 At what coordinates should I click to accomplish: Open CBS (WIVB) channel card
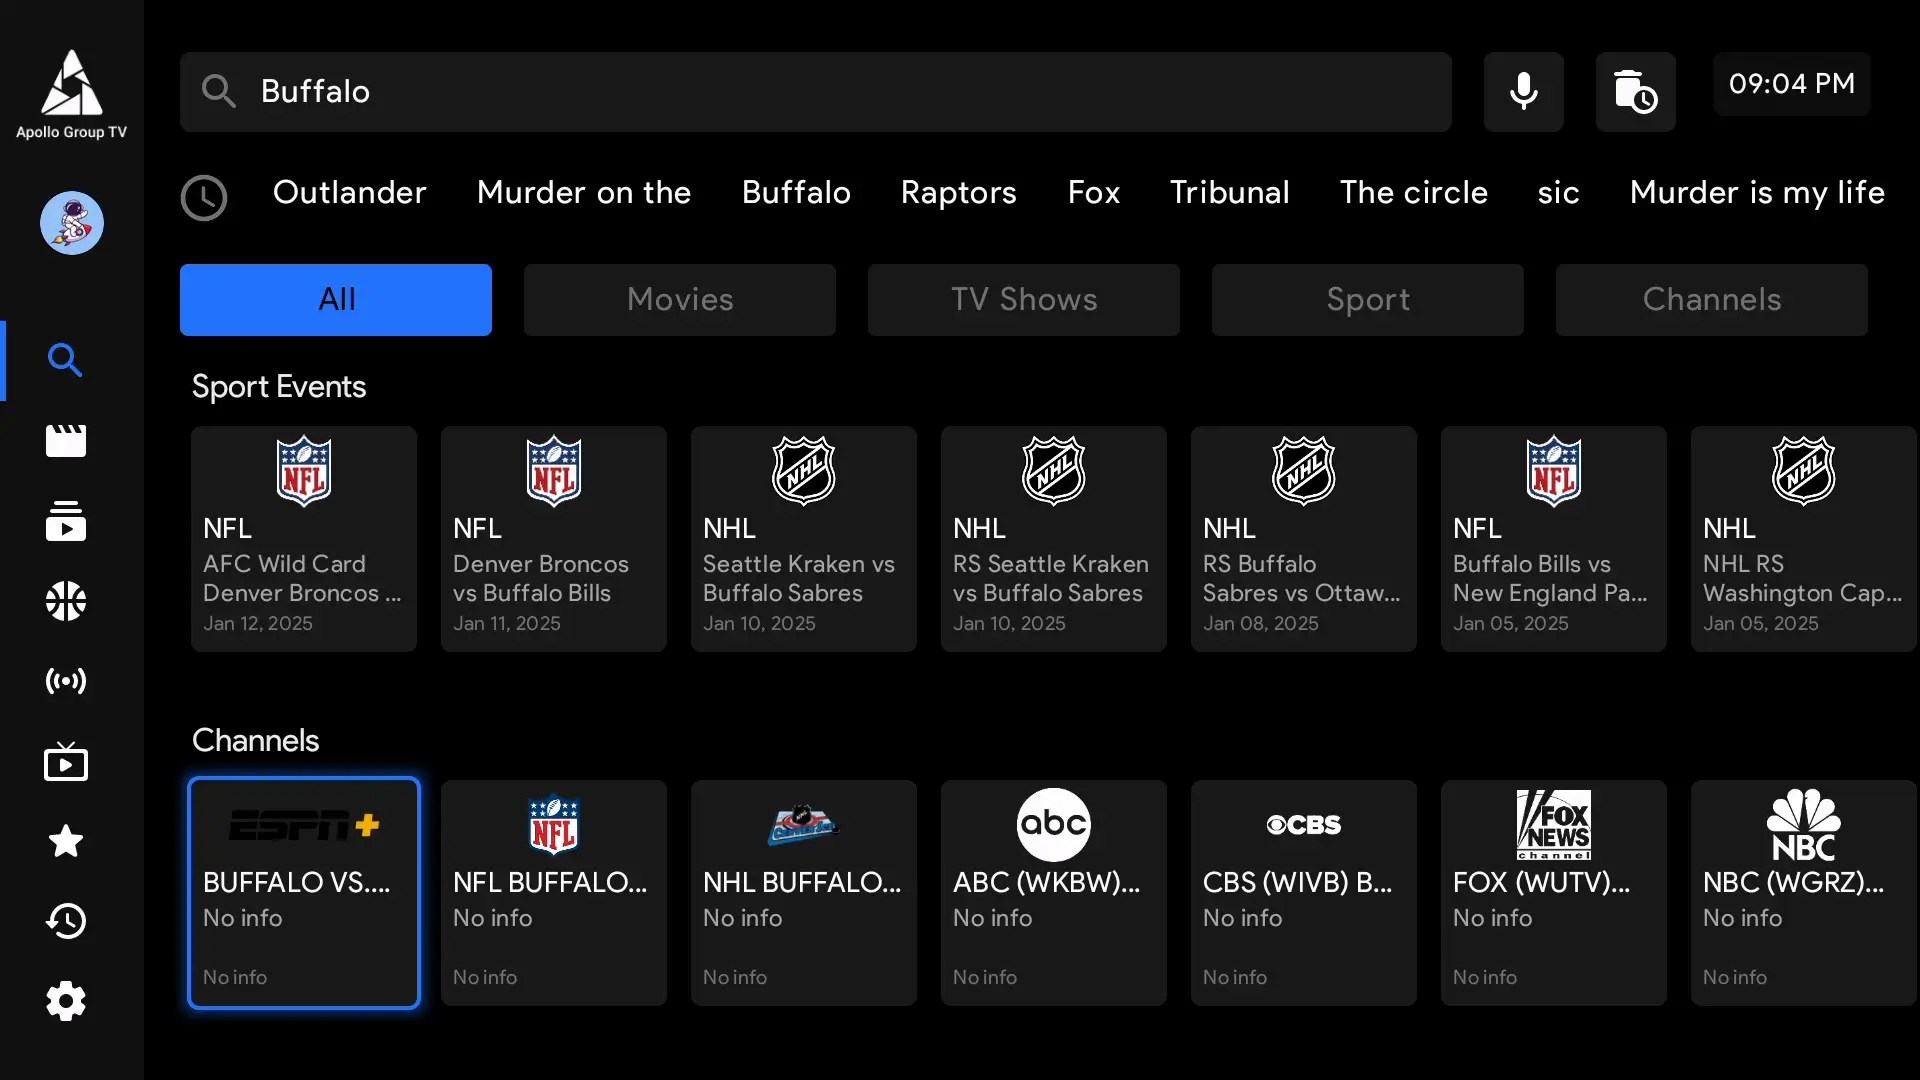(x=1304, y=893)
